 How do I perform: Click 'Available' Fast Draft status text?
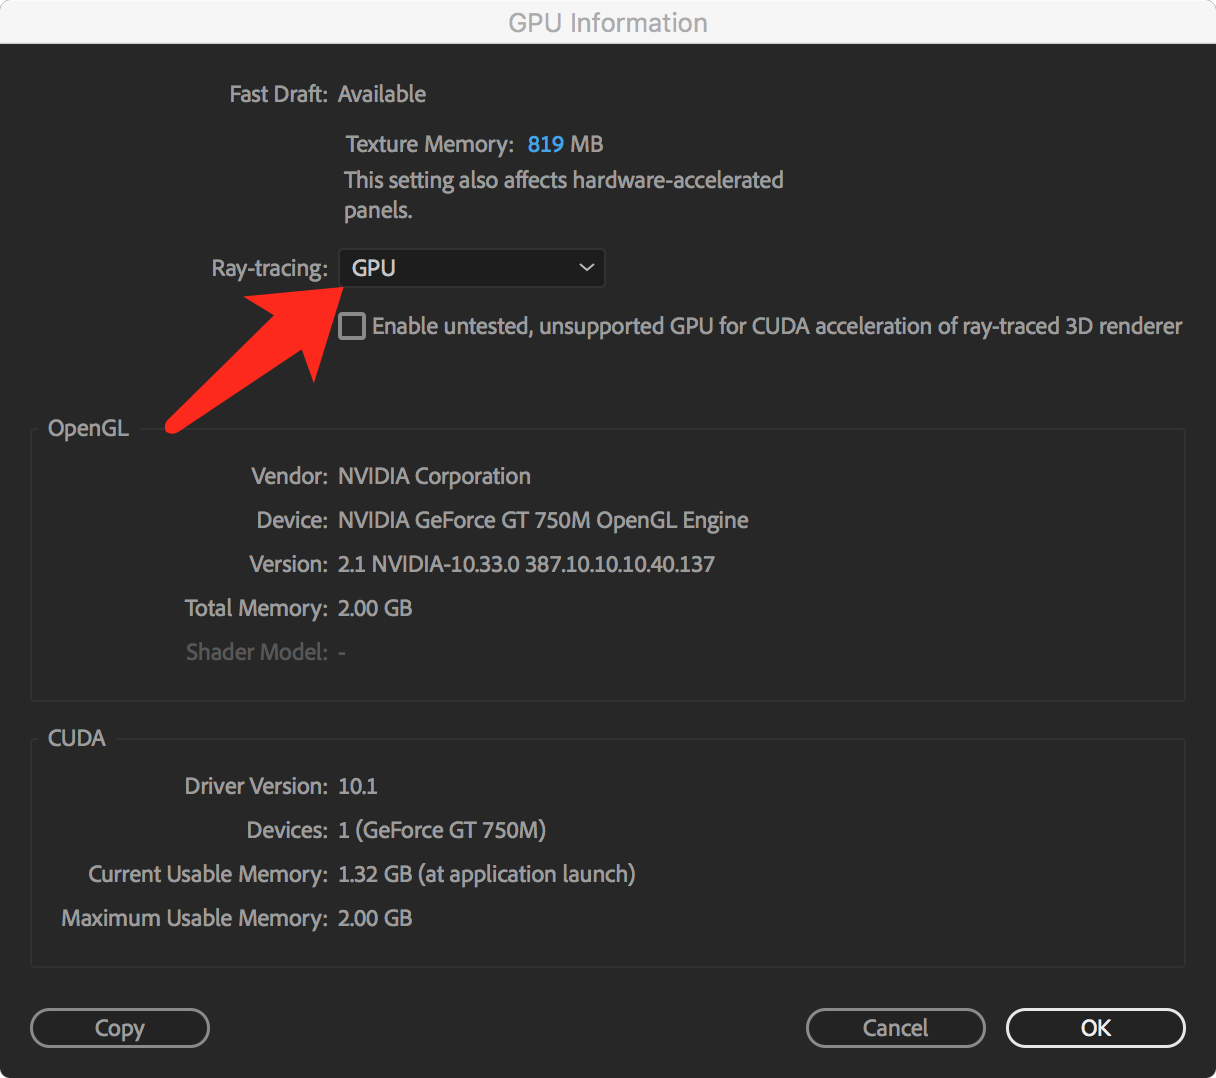pos(382,94)
